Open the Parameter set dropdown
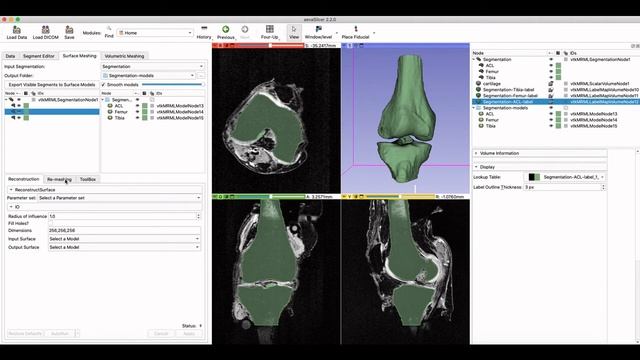Viewport: 640px width, 360px height. coord(119,198)
